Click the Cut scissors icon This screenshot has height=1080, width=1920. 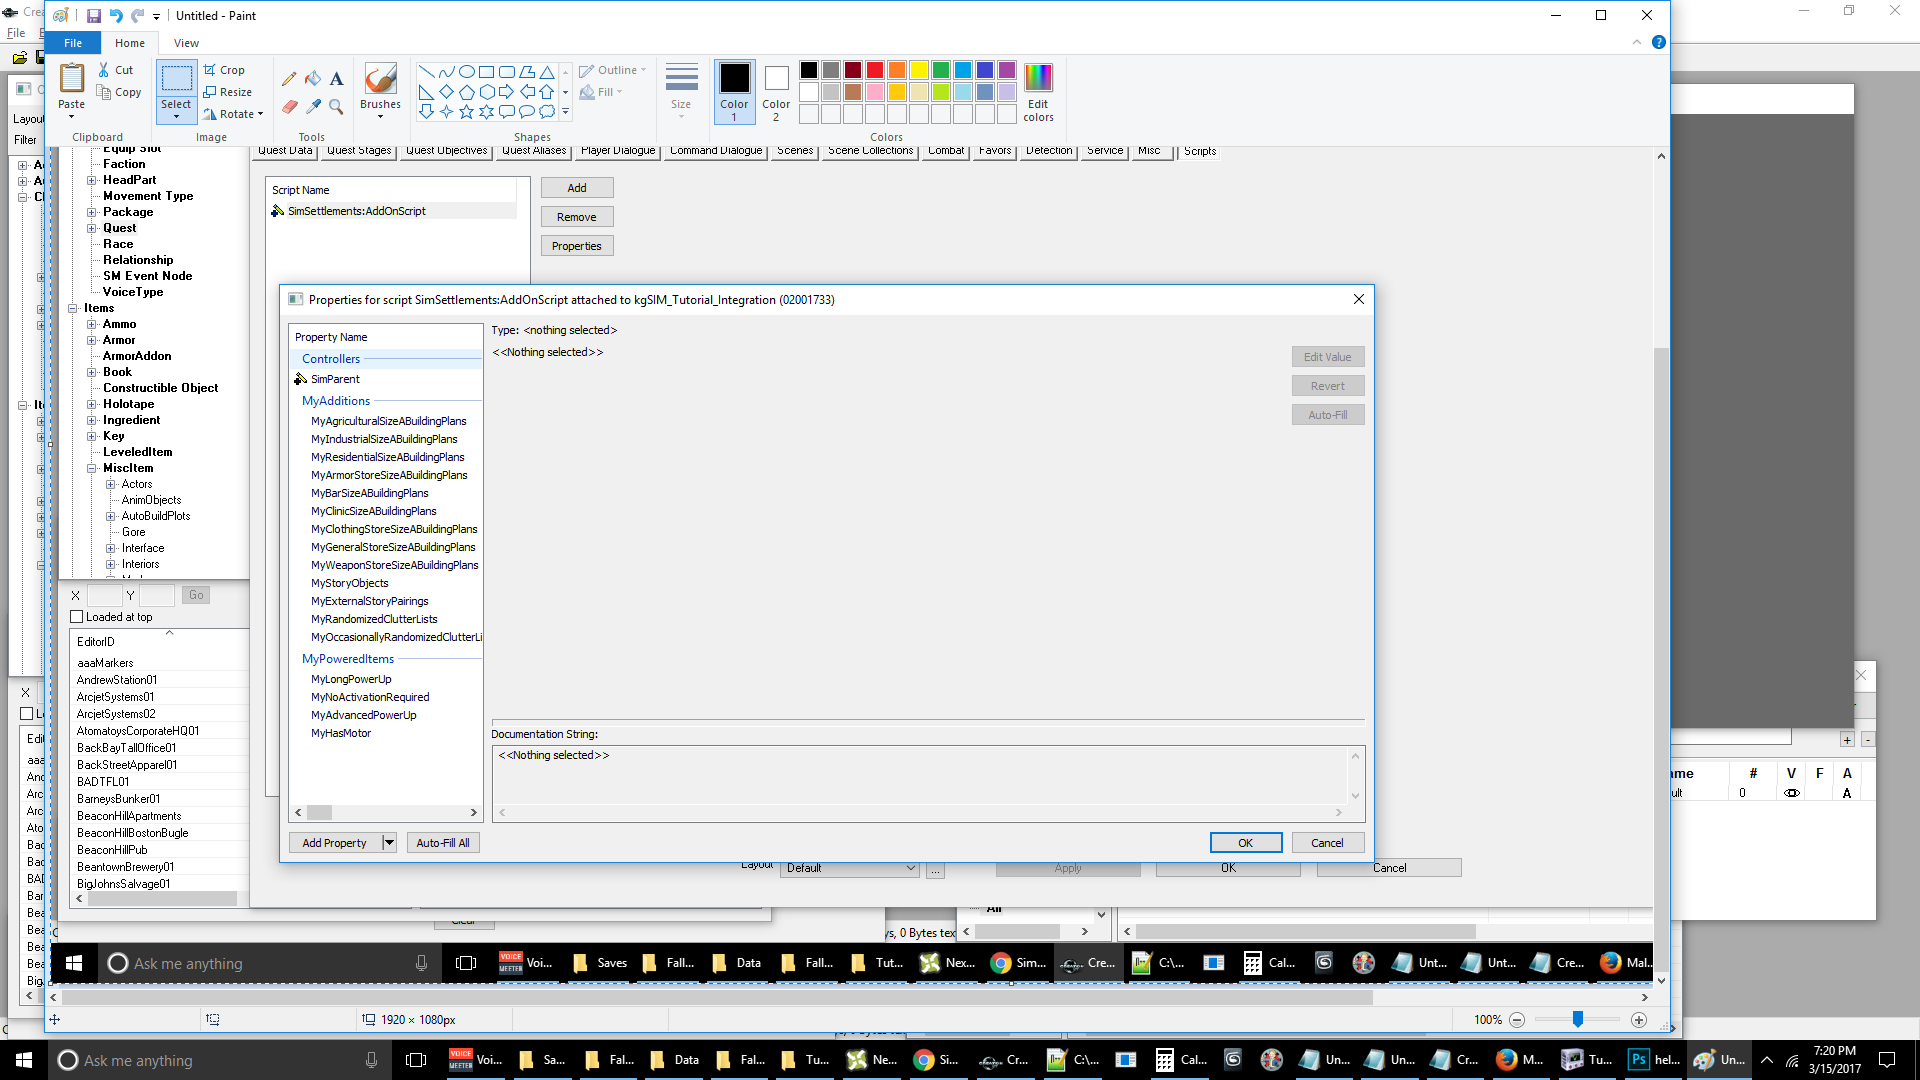[104, 70]
